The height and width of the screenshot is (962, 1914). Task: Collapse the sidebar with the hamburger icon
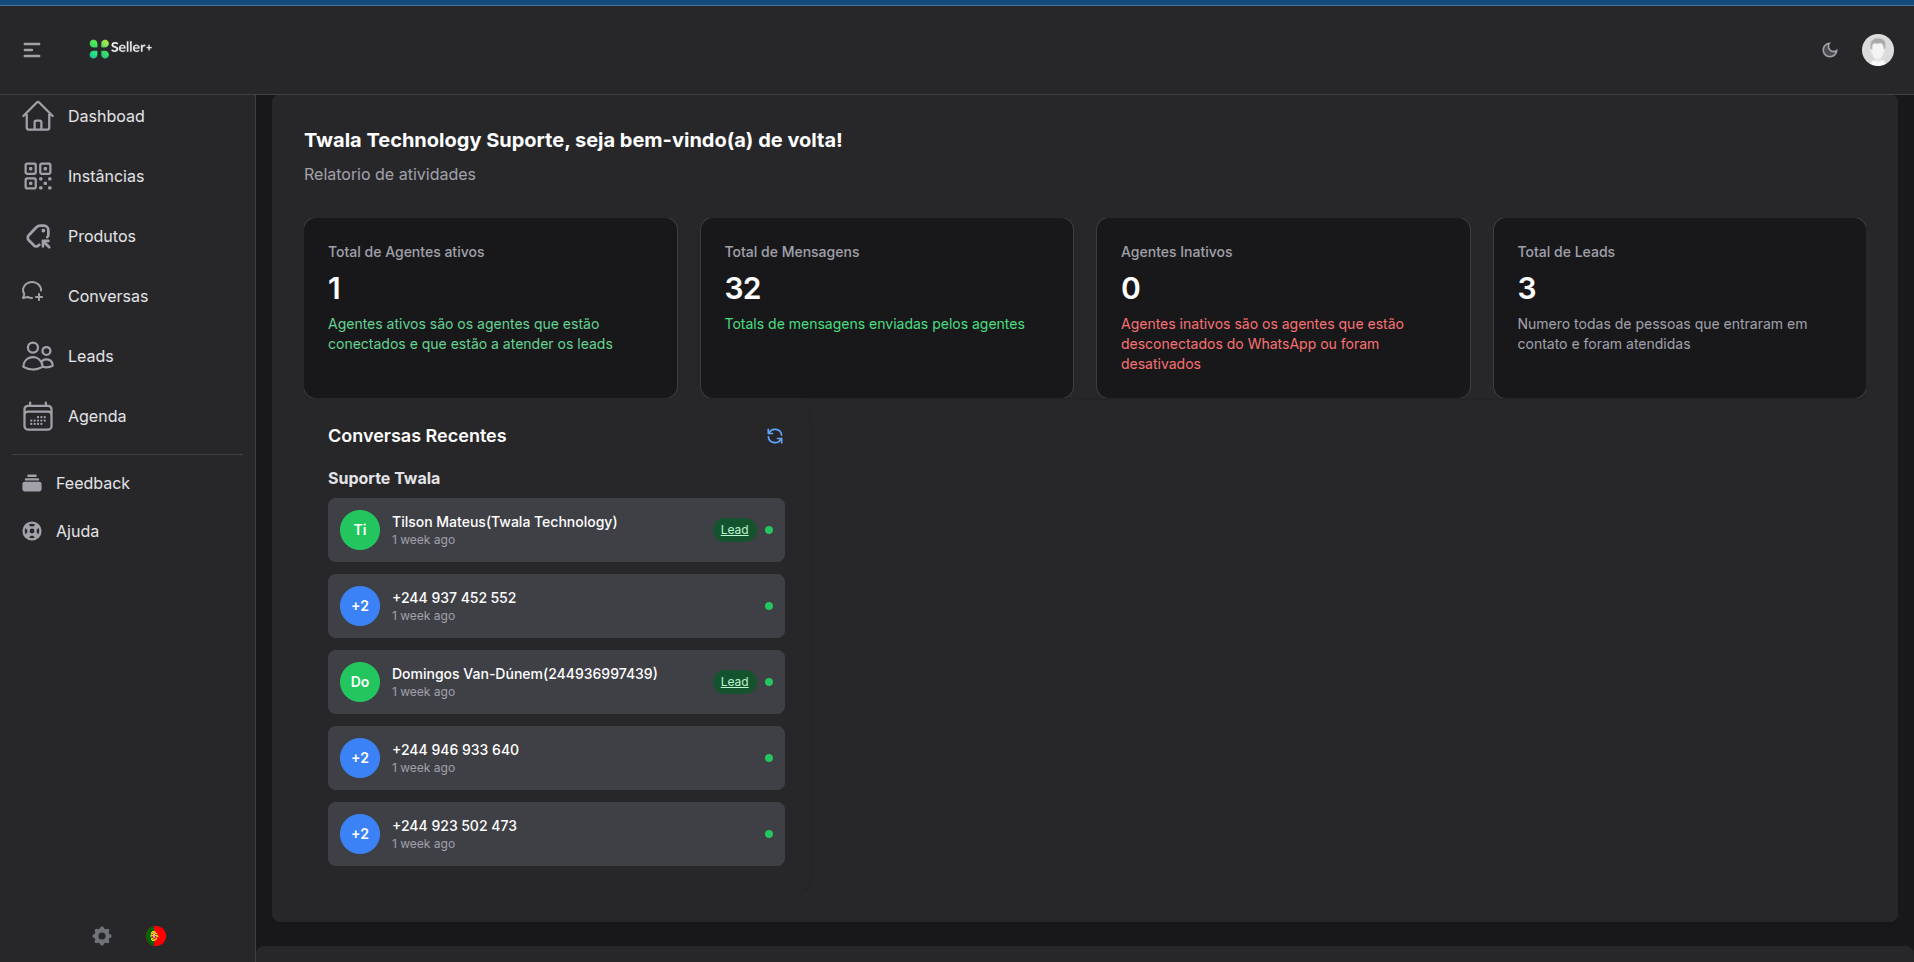(32, 50)
